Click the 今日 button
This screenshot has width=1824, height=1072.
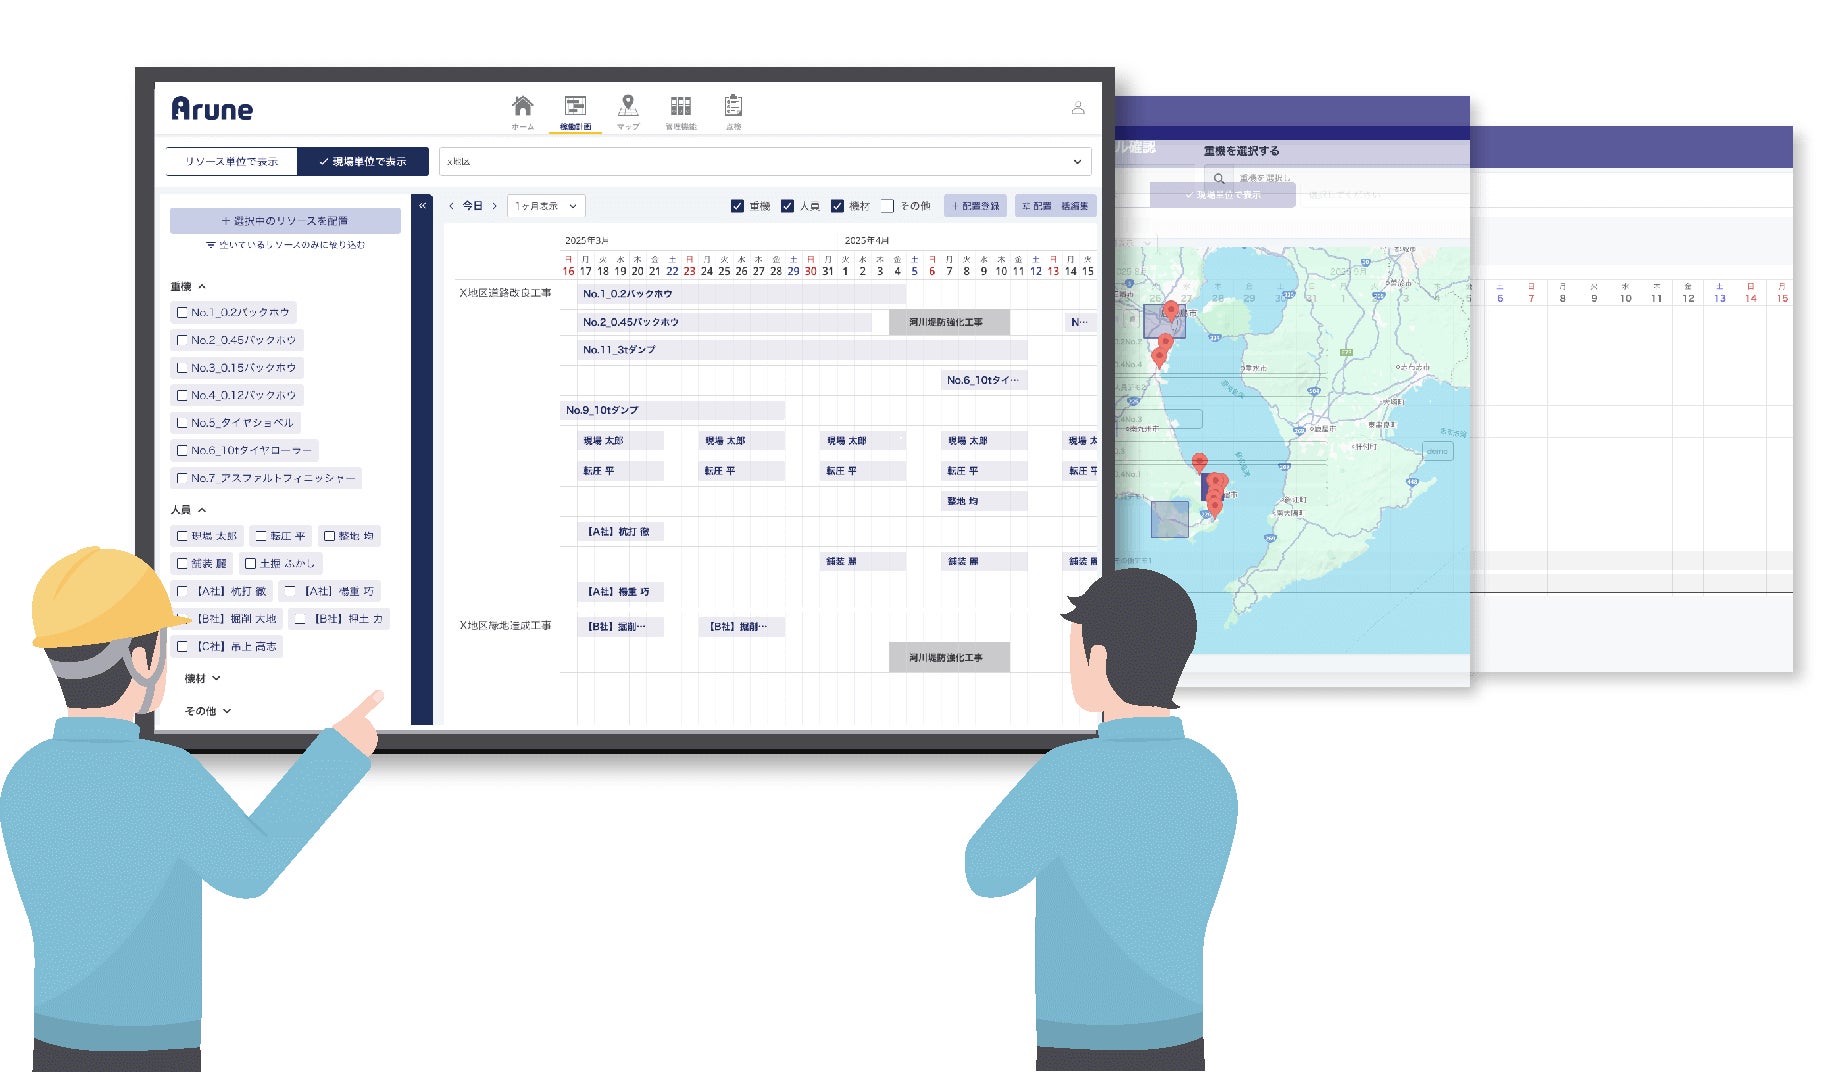[472, 206]
